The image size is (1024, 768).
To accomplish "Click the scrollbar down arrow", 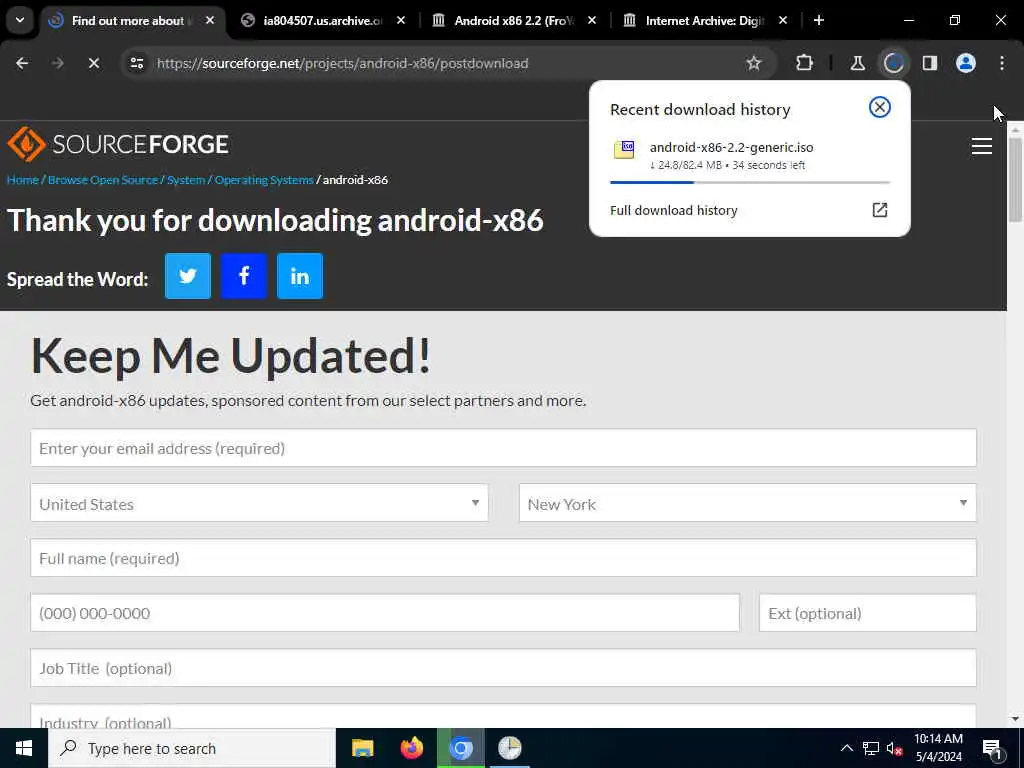I will click(1015, 719).
